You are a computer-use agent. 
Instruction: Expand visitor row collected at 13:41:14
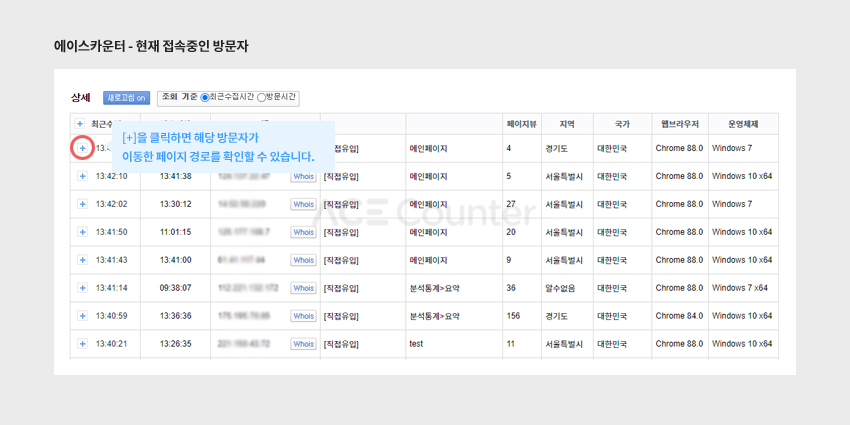82,288
